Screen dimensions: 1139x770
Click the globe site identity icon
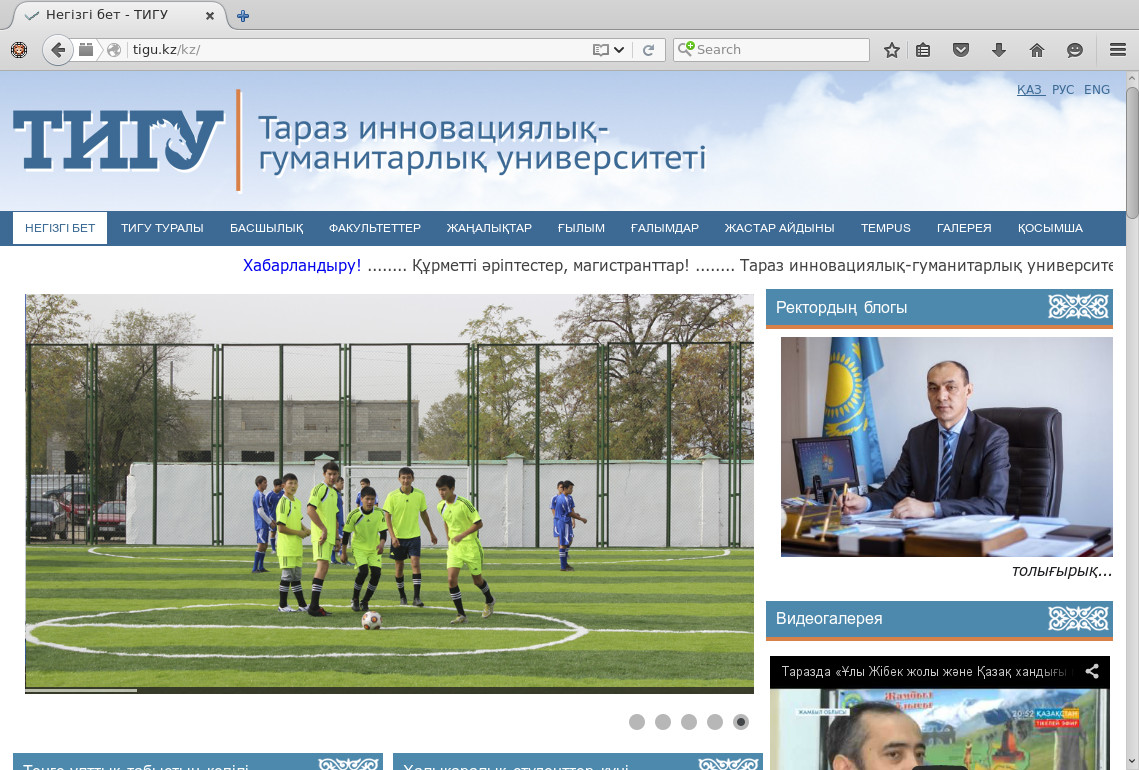tap(114, 49)
